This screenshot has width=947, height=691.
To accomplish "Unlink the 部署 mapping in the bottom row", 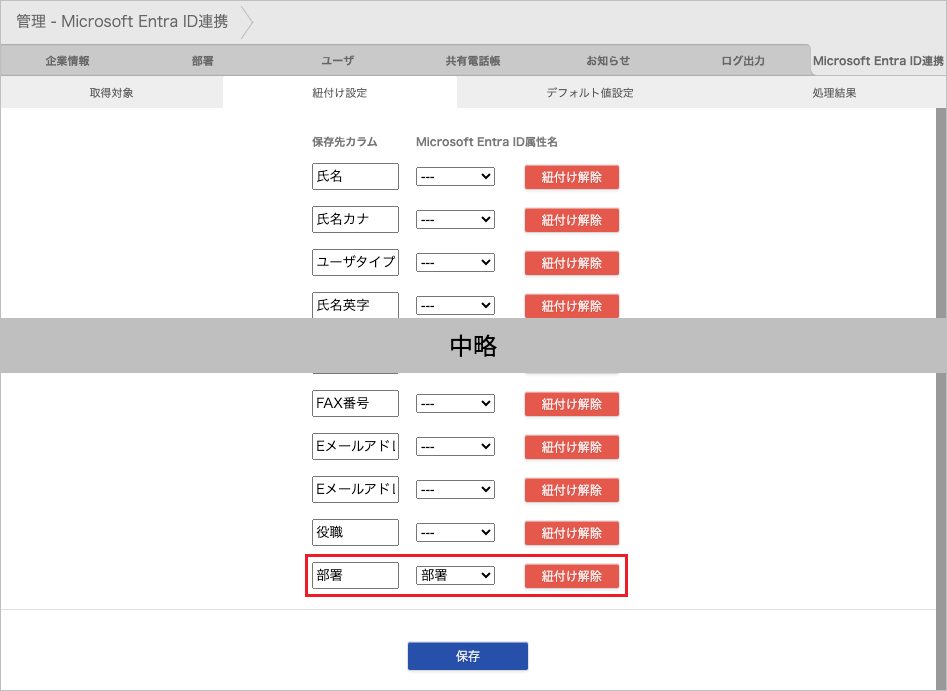I will point(571,576).
